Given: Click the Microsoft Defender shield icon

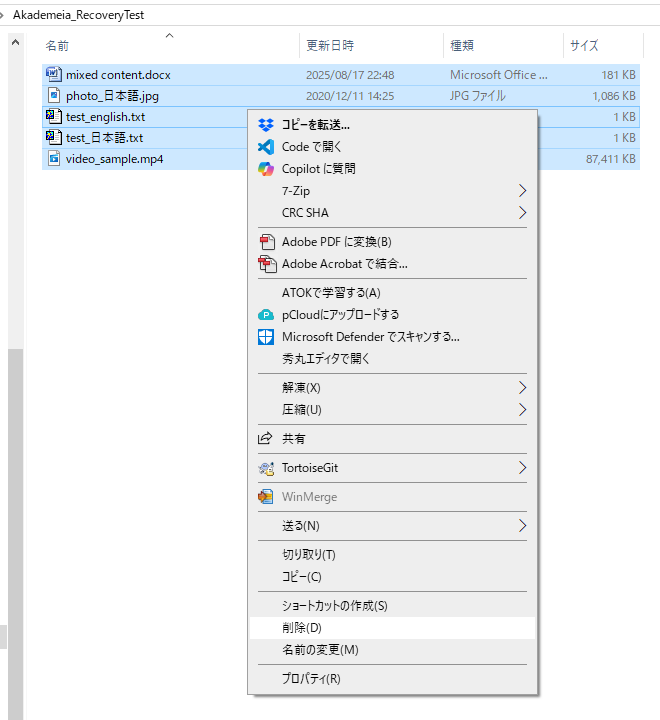Looking at the screenshot, I should [266, 337].
